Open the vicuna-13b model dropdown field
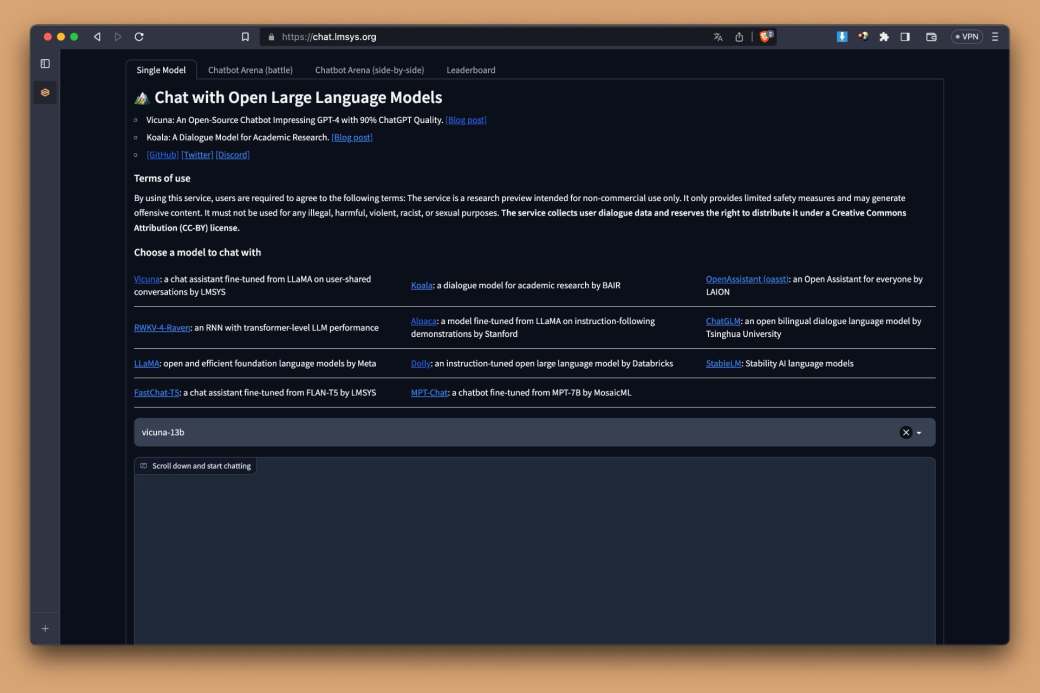 click(535, 432)
